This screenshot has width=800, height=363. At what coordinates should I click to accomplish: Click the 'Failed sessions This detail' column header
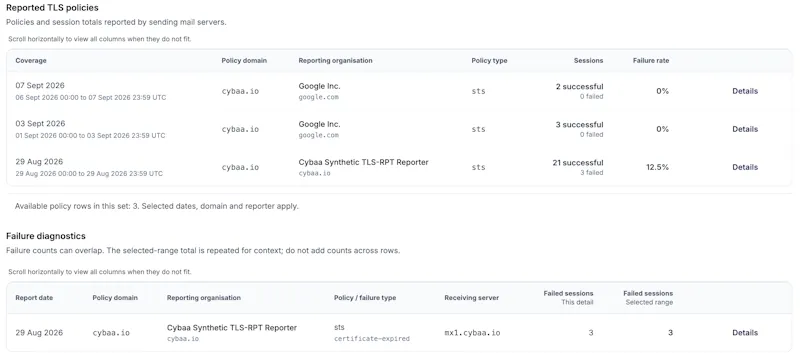click(568, 298)
